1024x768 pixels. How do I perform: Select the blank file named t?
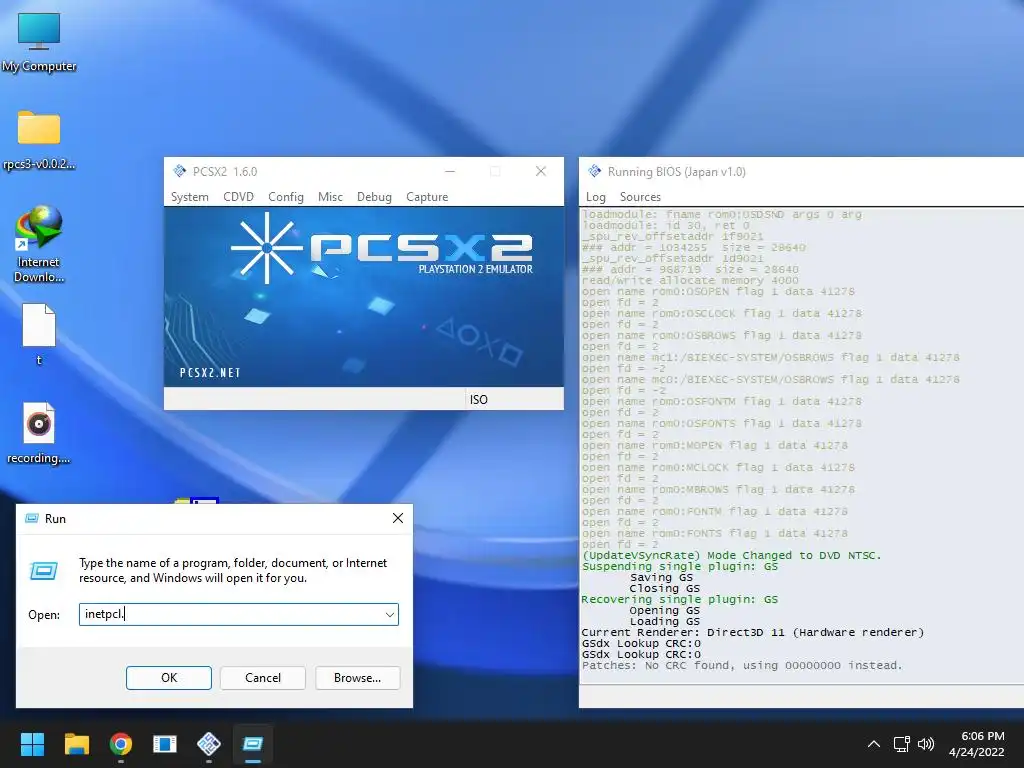click(x=39, y=334)
